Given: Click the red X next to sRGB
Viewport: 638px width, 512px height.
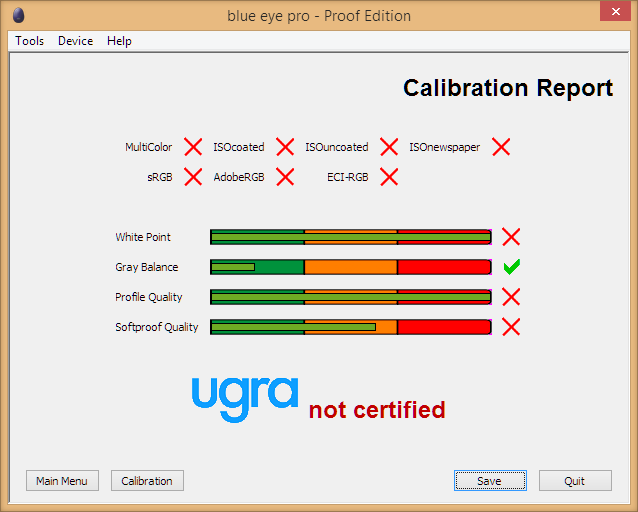Looking at the screenshot, I should click(x=193, y=177).
